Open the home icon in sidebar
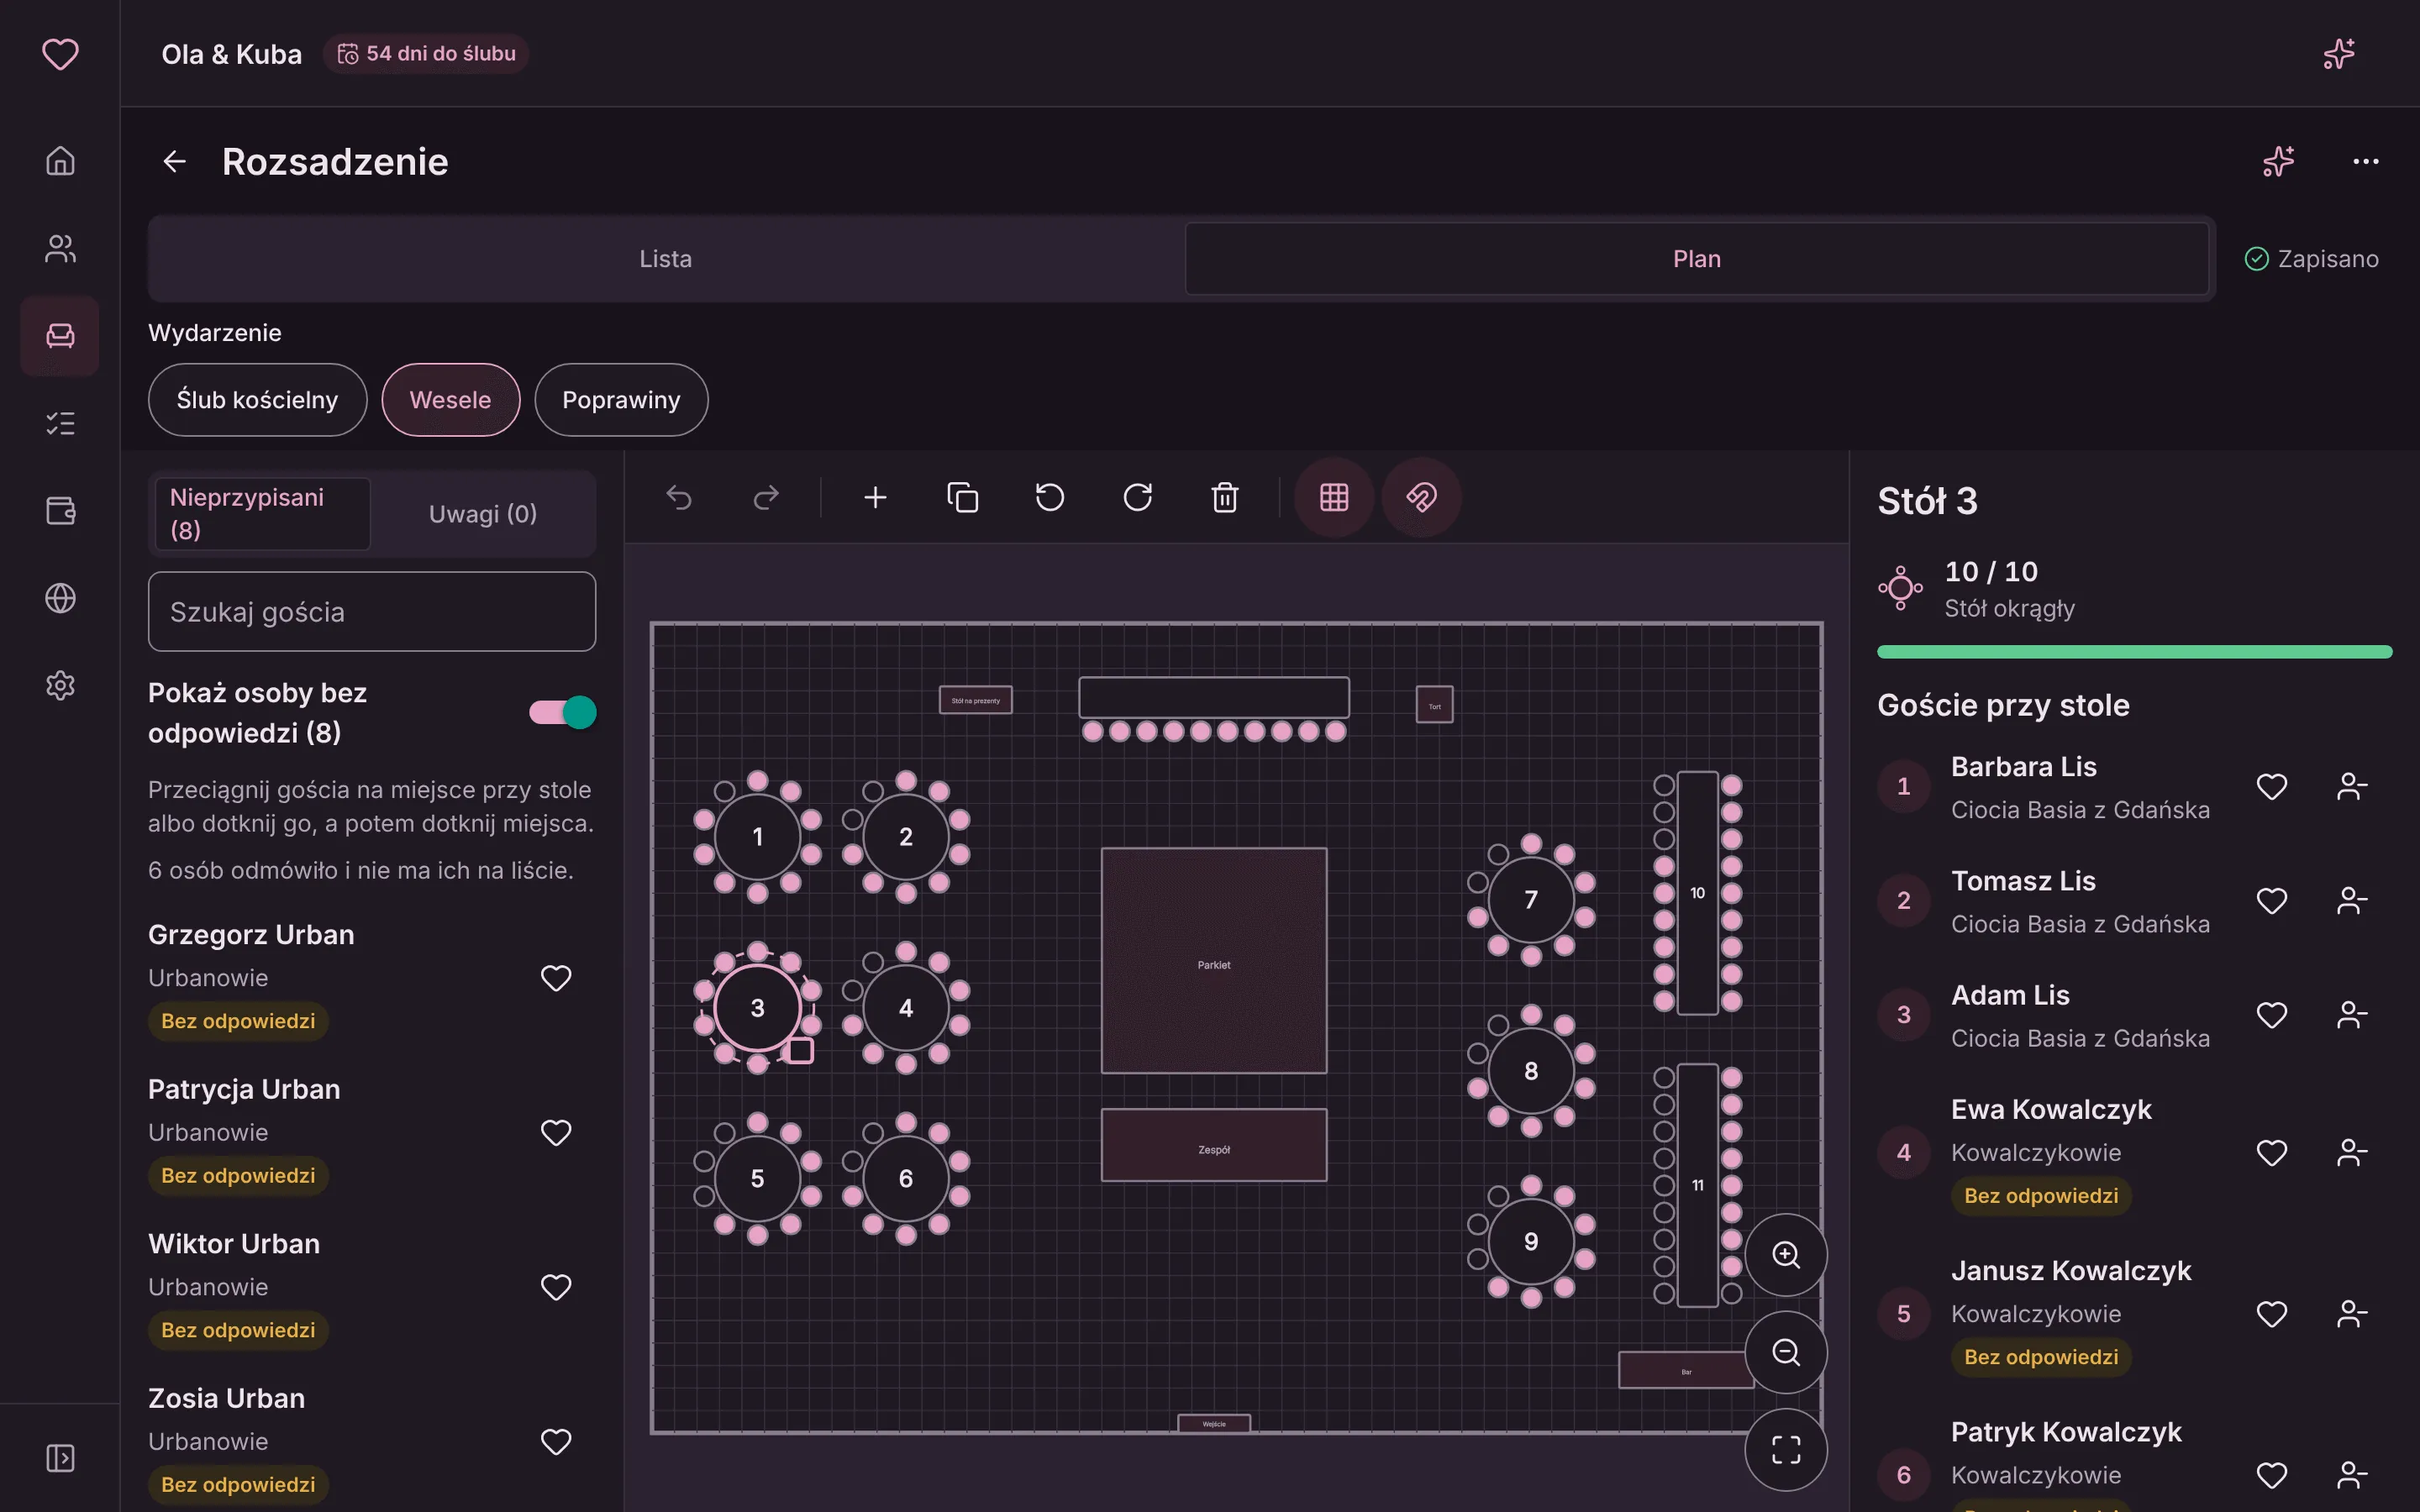Viewport: 2420px width, 1512px height. coord(60,160)
